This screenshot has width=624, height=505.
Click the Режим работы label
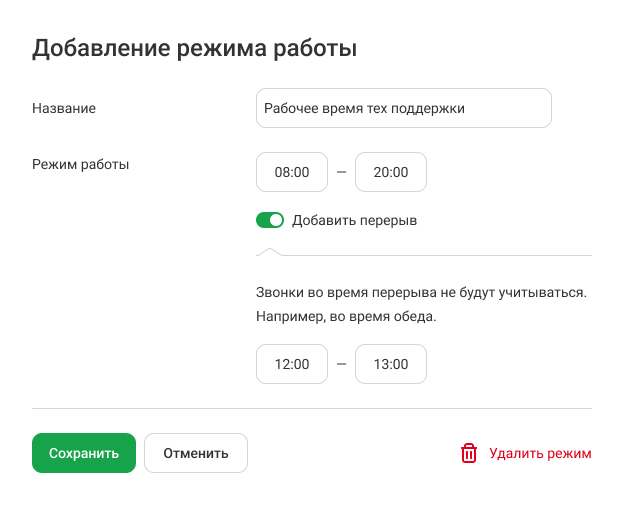(x=80, y=164)
